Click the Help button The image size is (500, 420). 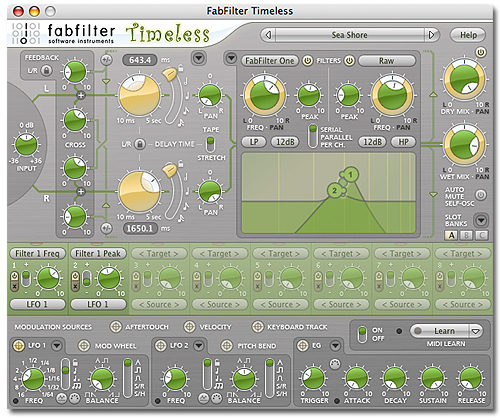(x=468, y=35)
